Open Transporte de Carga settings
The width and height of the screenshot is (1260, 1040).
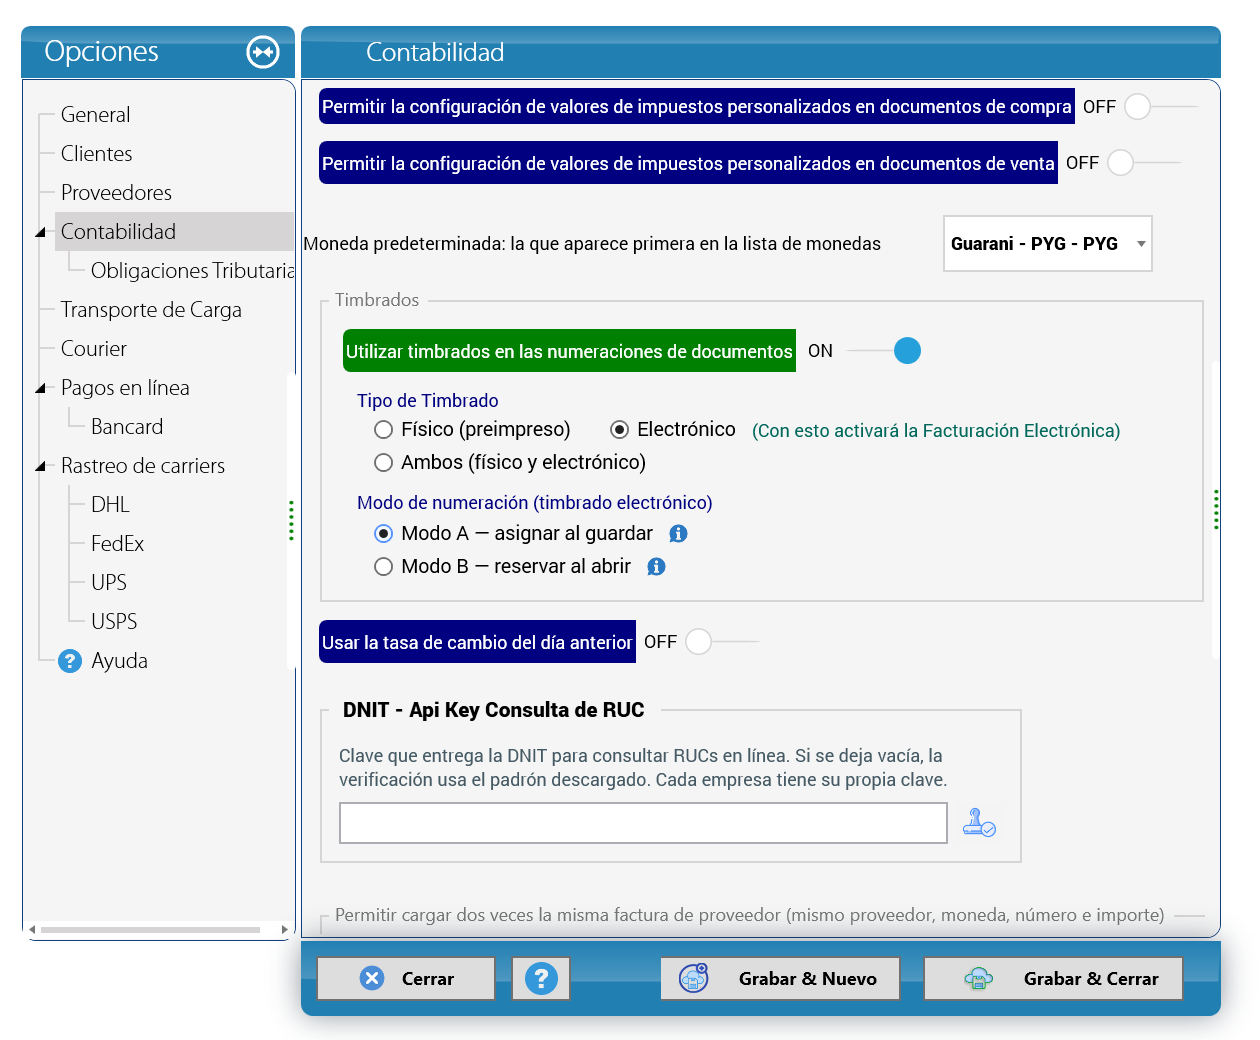pyautogui.click(x=151, y=310)
